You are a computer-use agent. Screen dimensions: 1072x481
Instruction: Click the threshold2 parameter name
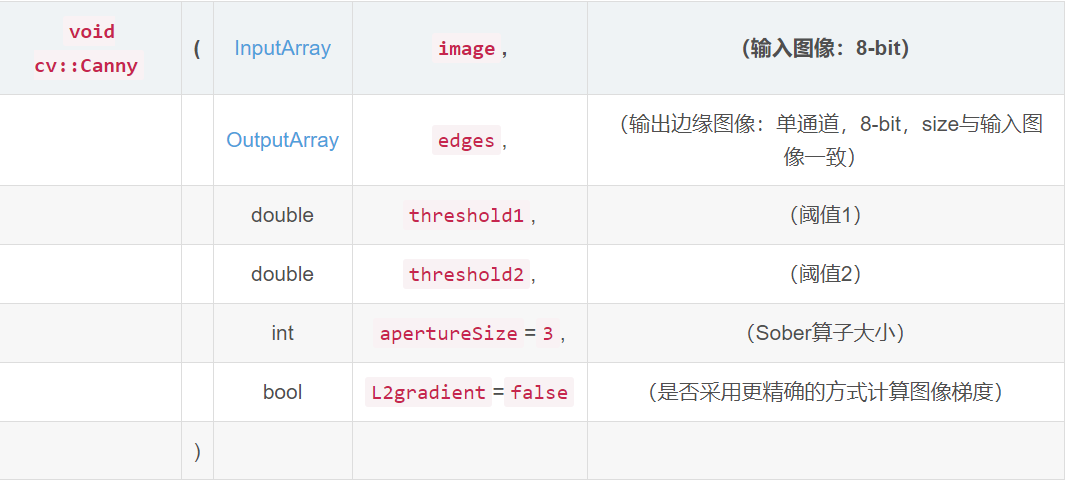(466, 274)
